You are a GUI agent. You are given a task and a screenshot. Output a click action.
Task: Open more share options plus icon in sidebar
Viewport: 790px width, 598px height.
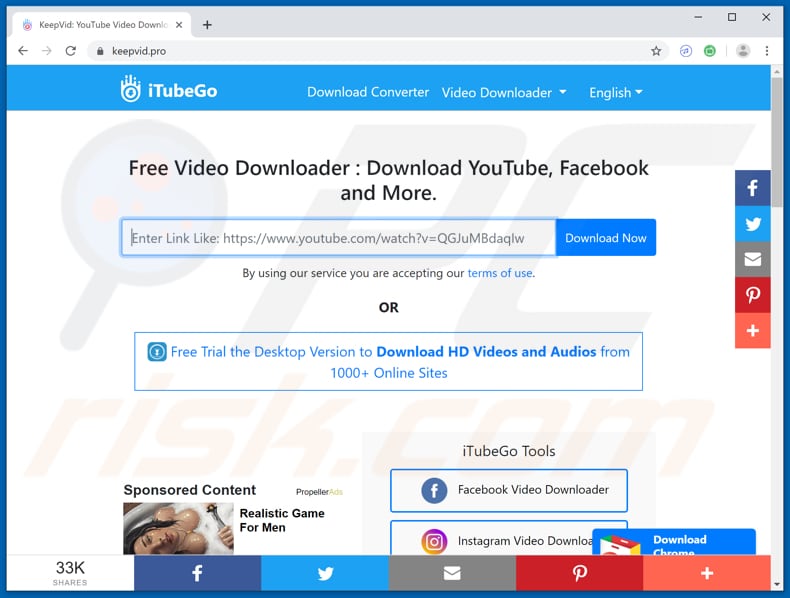752,331
